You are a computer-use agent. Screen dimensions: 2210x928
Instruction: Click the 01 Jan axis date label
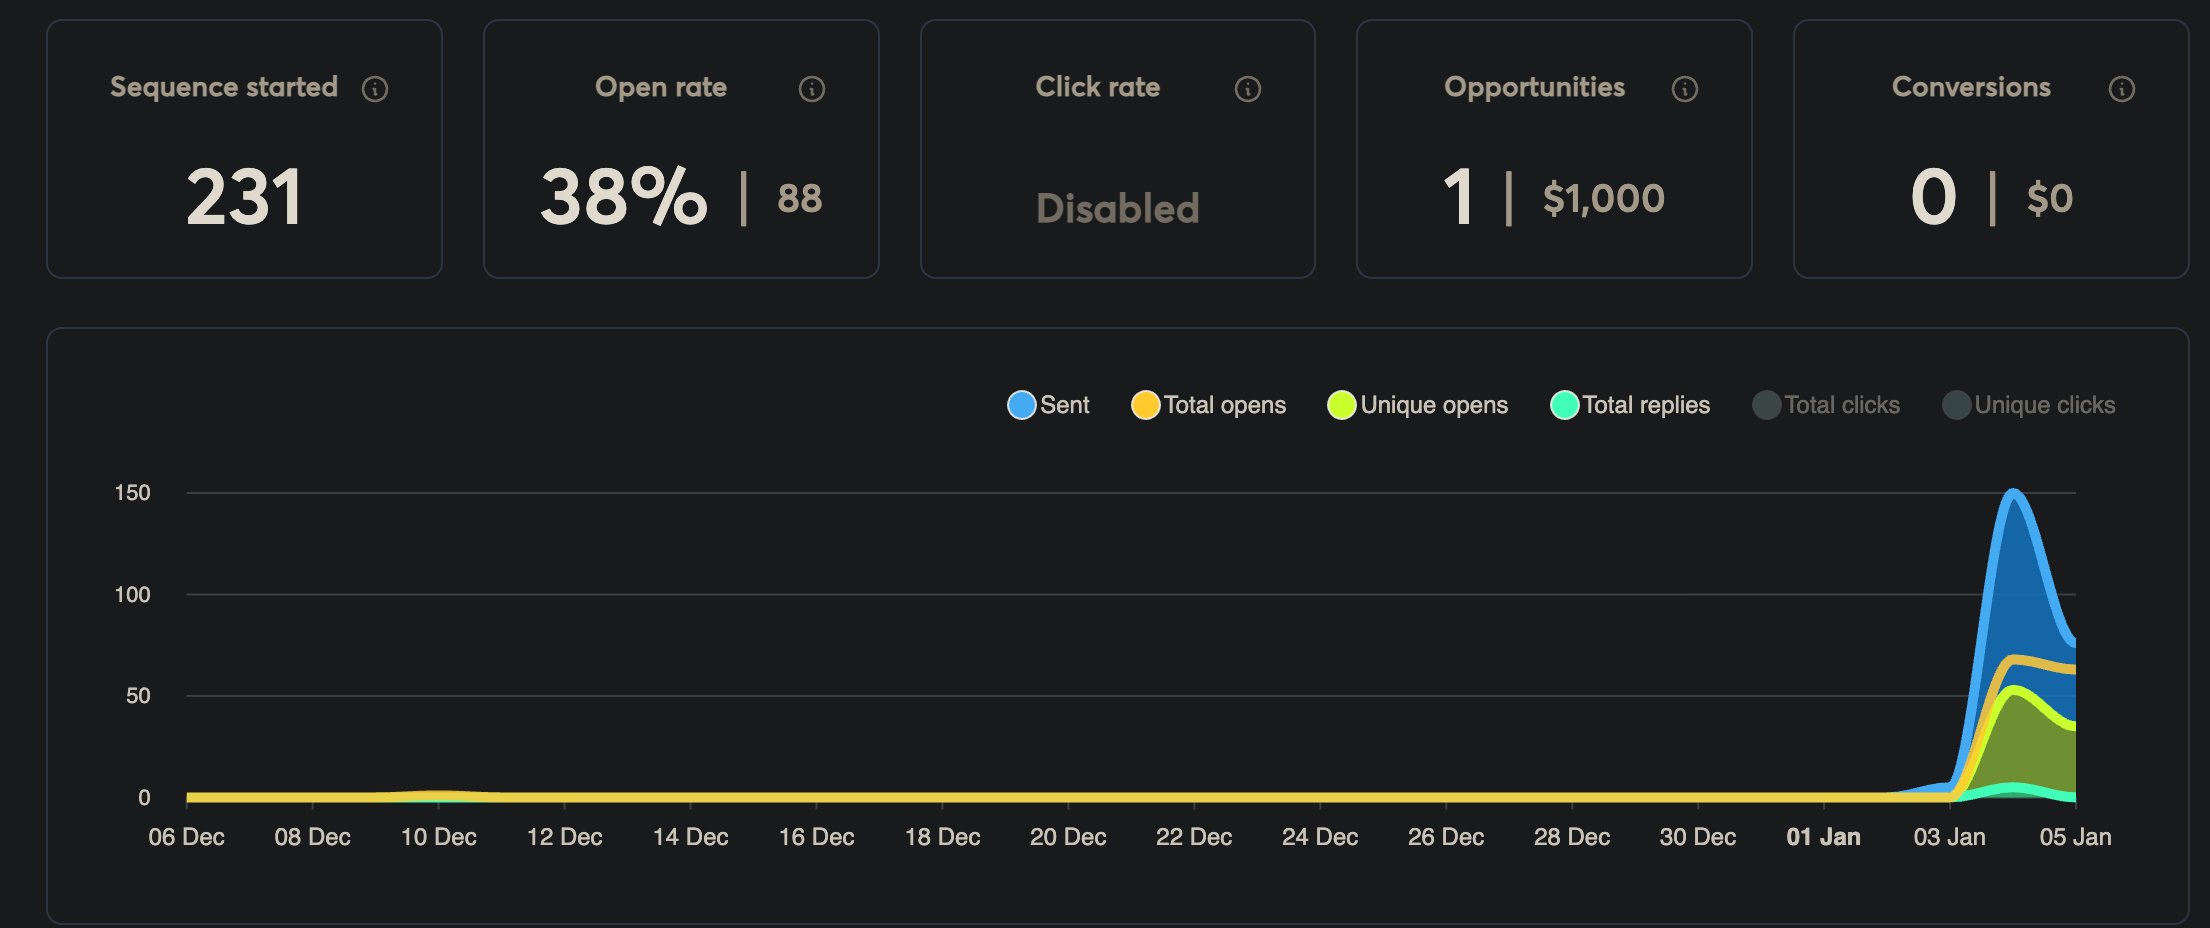tap(1823, 837)
